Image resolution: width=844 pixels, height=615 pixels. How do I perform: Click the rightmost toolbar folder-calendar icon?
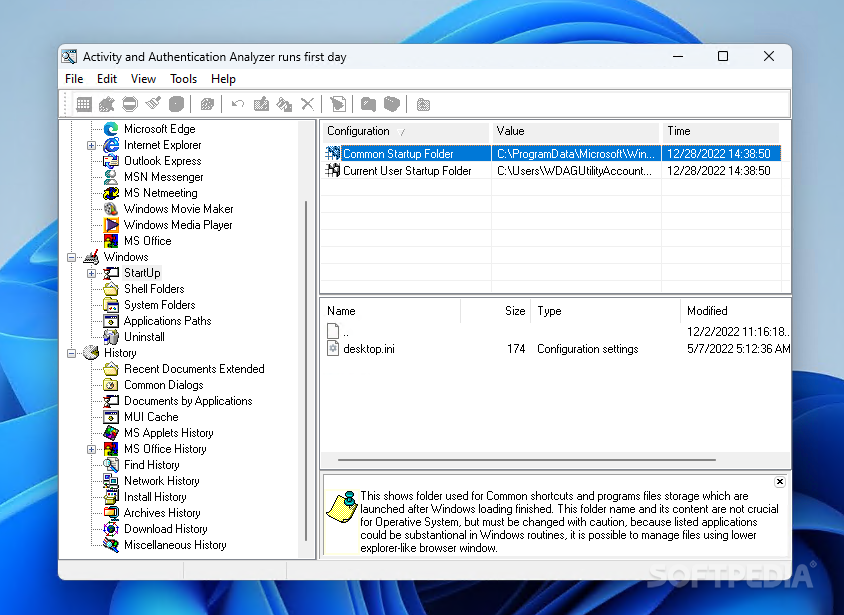424,104
